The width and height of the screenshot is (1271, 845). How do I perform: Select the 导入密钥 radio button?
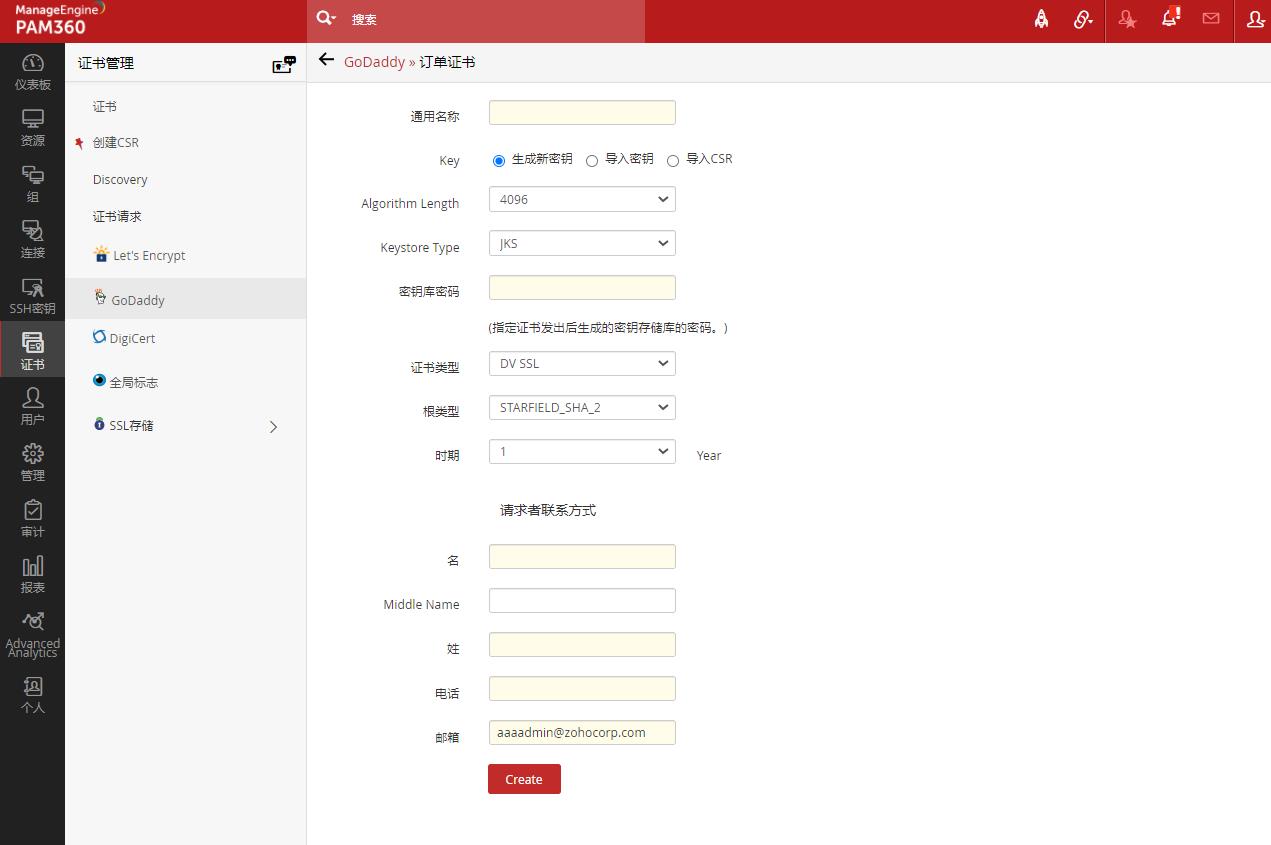point(592,160)
